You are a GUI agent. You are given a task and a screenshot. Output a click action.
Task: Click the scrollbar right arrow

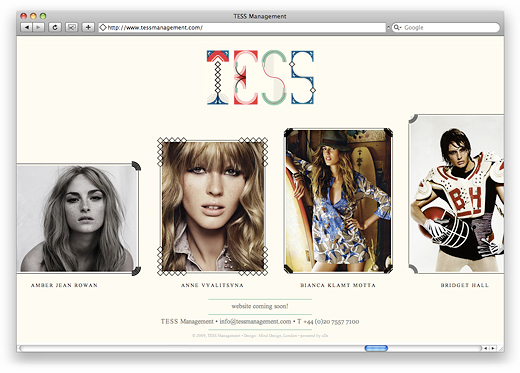pos(493,348)
